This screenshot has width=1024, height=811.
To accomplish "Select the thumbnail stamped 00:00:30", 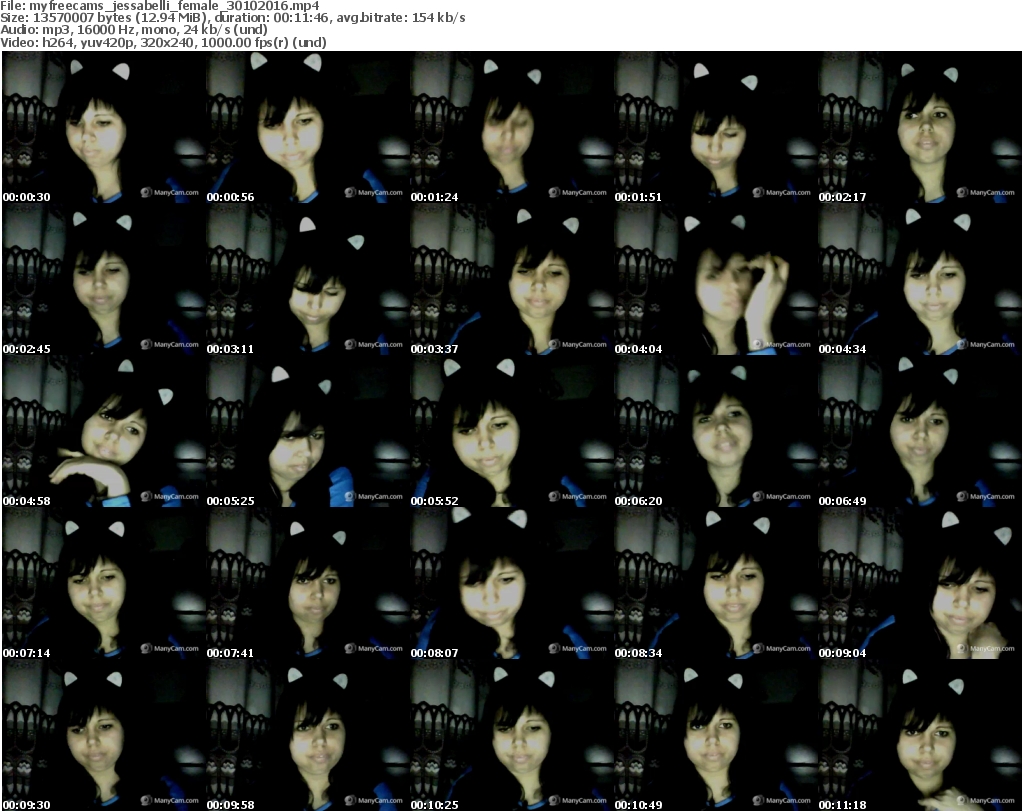I will pos(104,127).
